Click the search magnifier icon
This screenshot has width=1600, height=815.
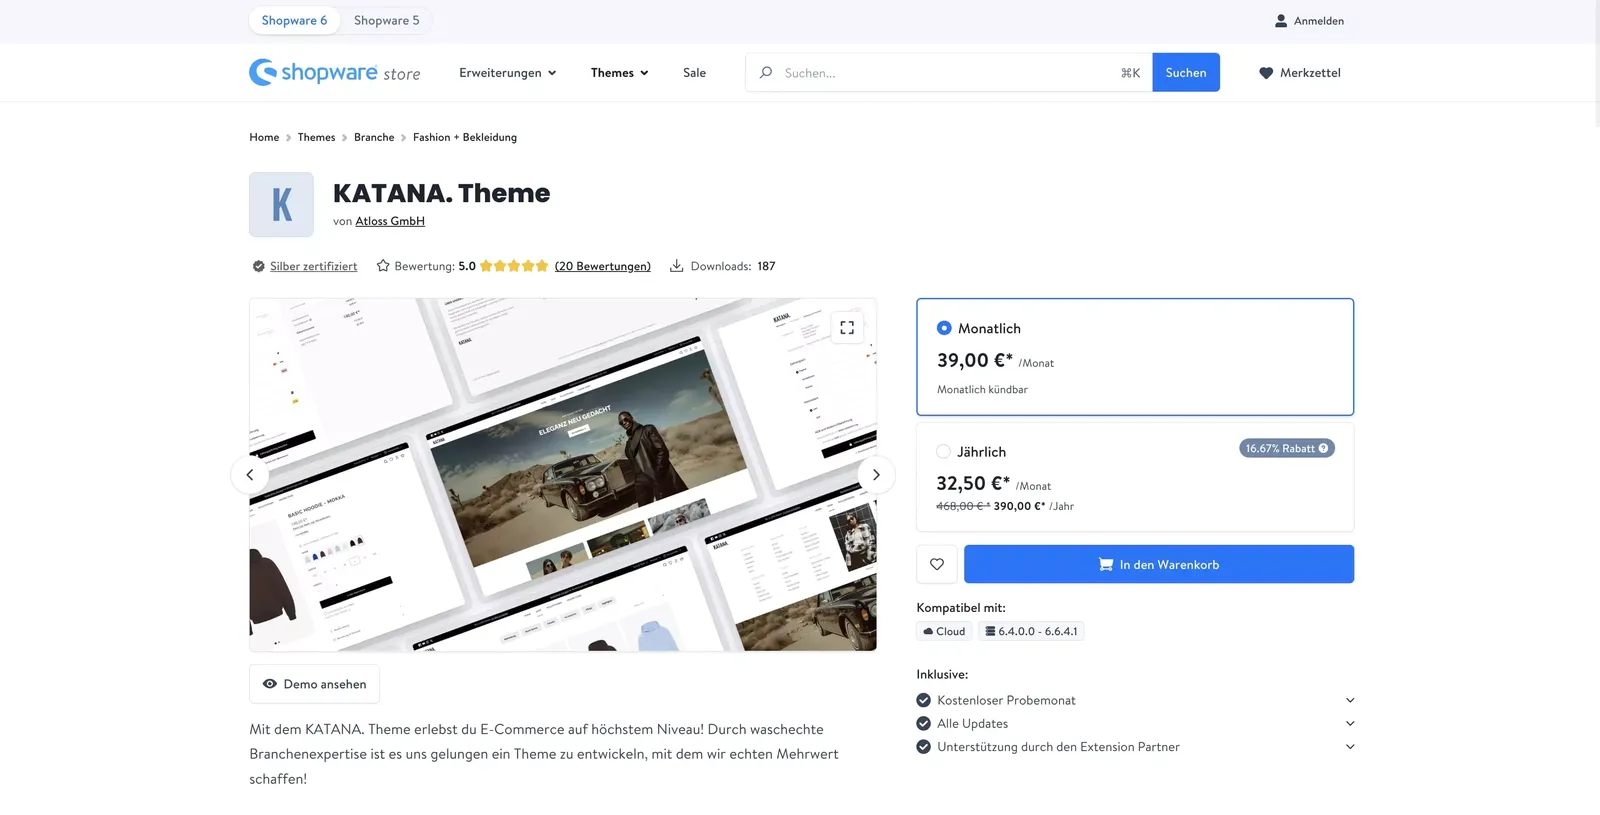click(x=766, y=73)
